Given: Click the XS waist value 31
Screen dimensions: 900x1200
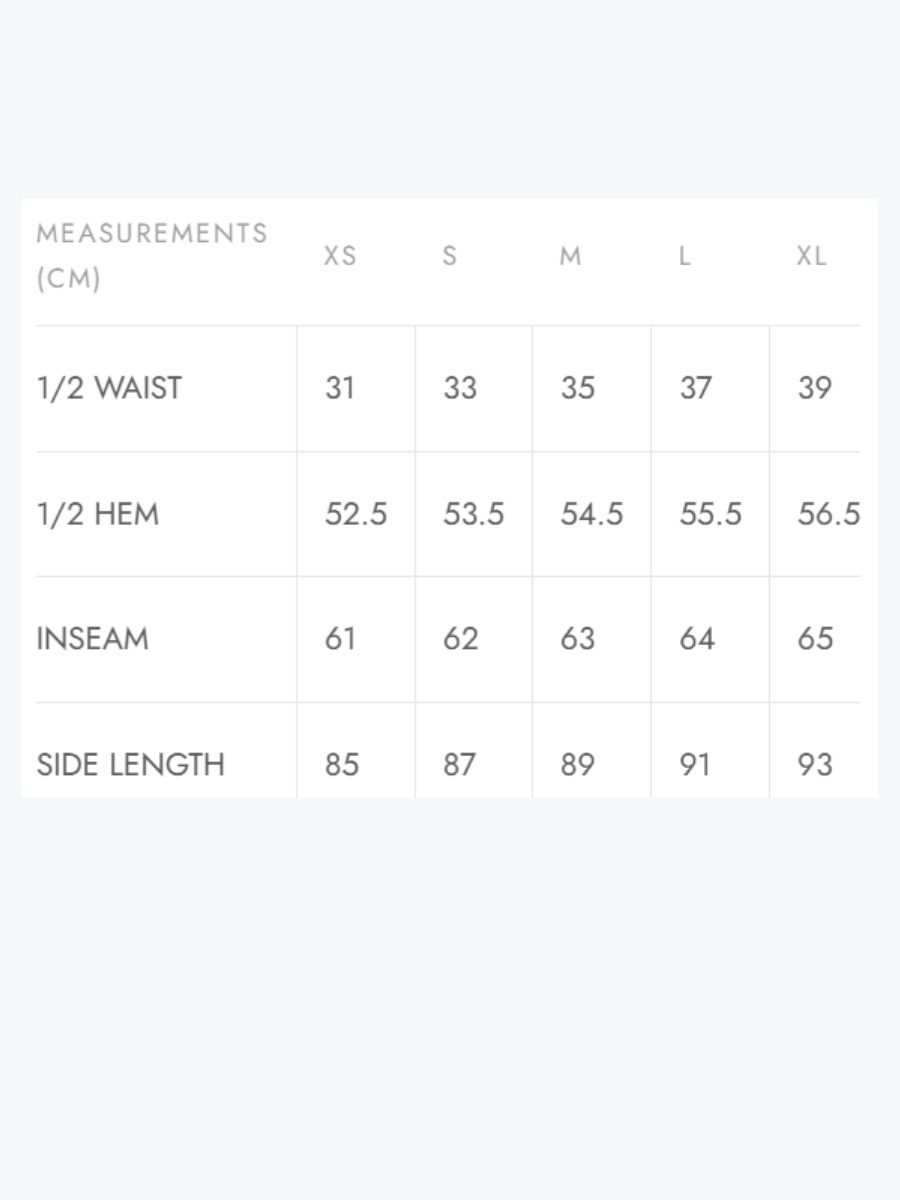Looking at the screenshot, I should [x=340, y=388].
